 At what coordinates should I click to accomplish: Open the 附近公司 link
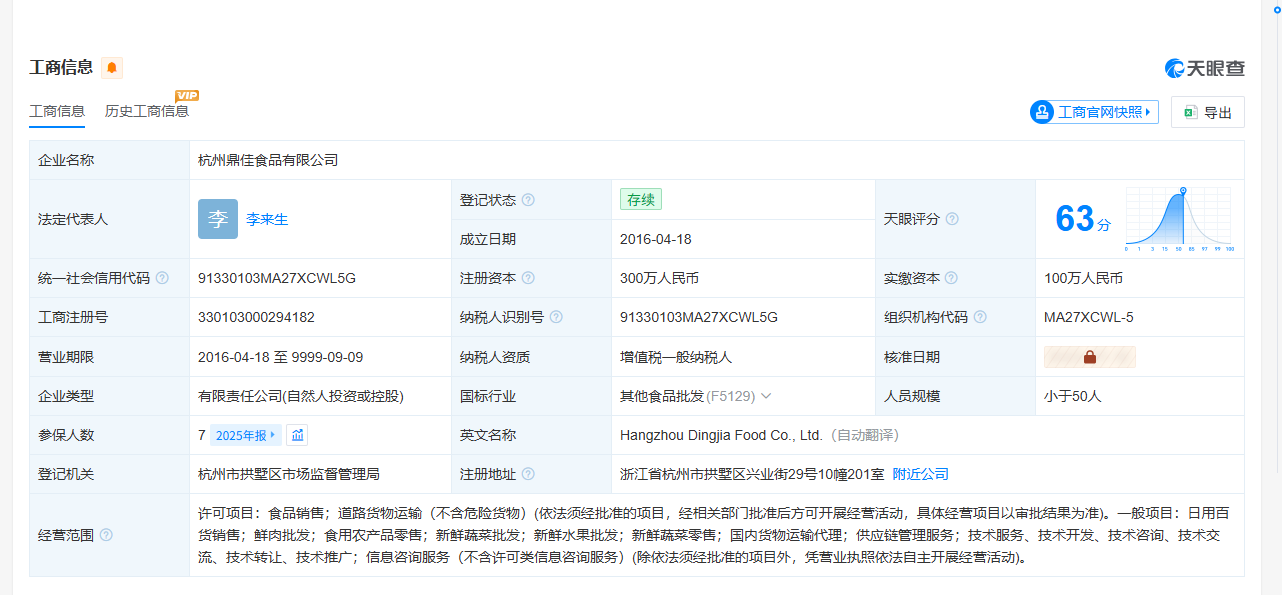(920, 474)
